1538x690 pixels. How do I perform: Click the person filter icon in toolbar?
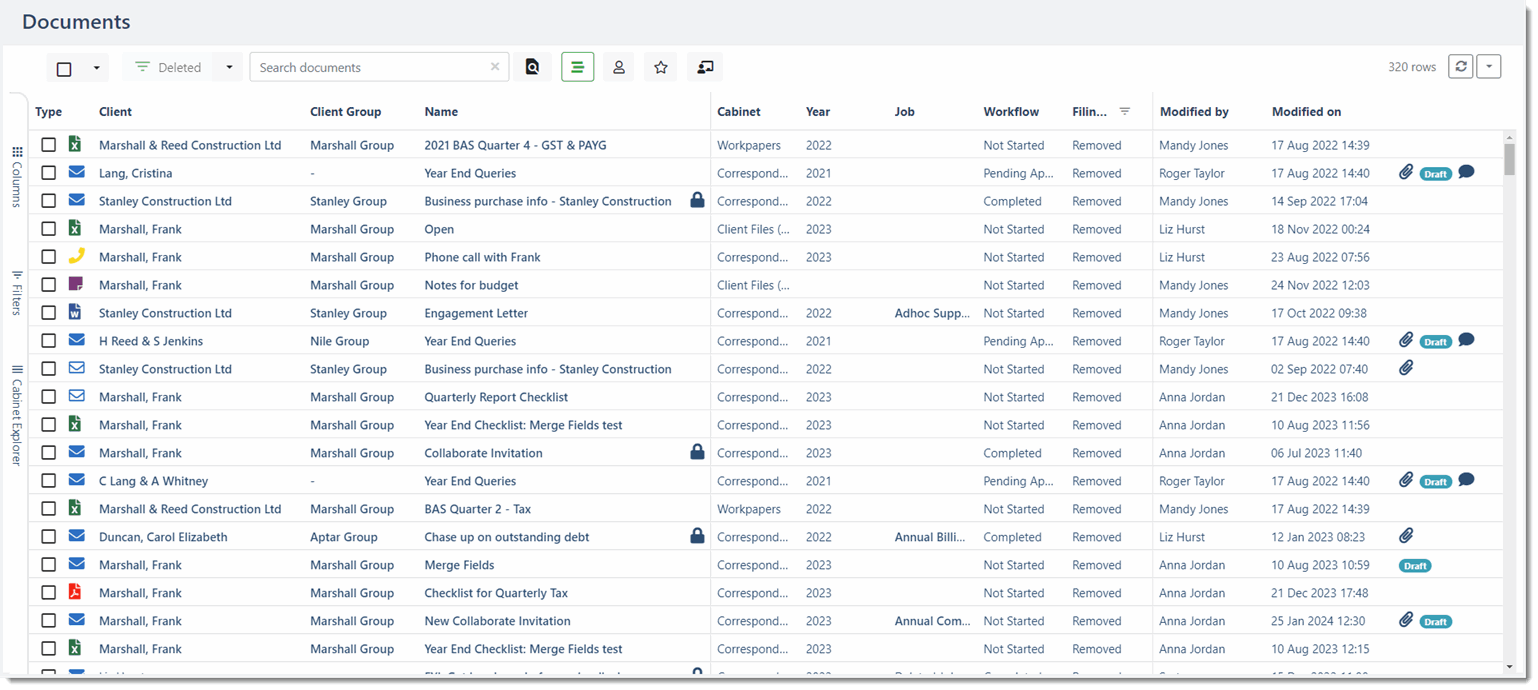click(x=619, y=67)
